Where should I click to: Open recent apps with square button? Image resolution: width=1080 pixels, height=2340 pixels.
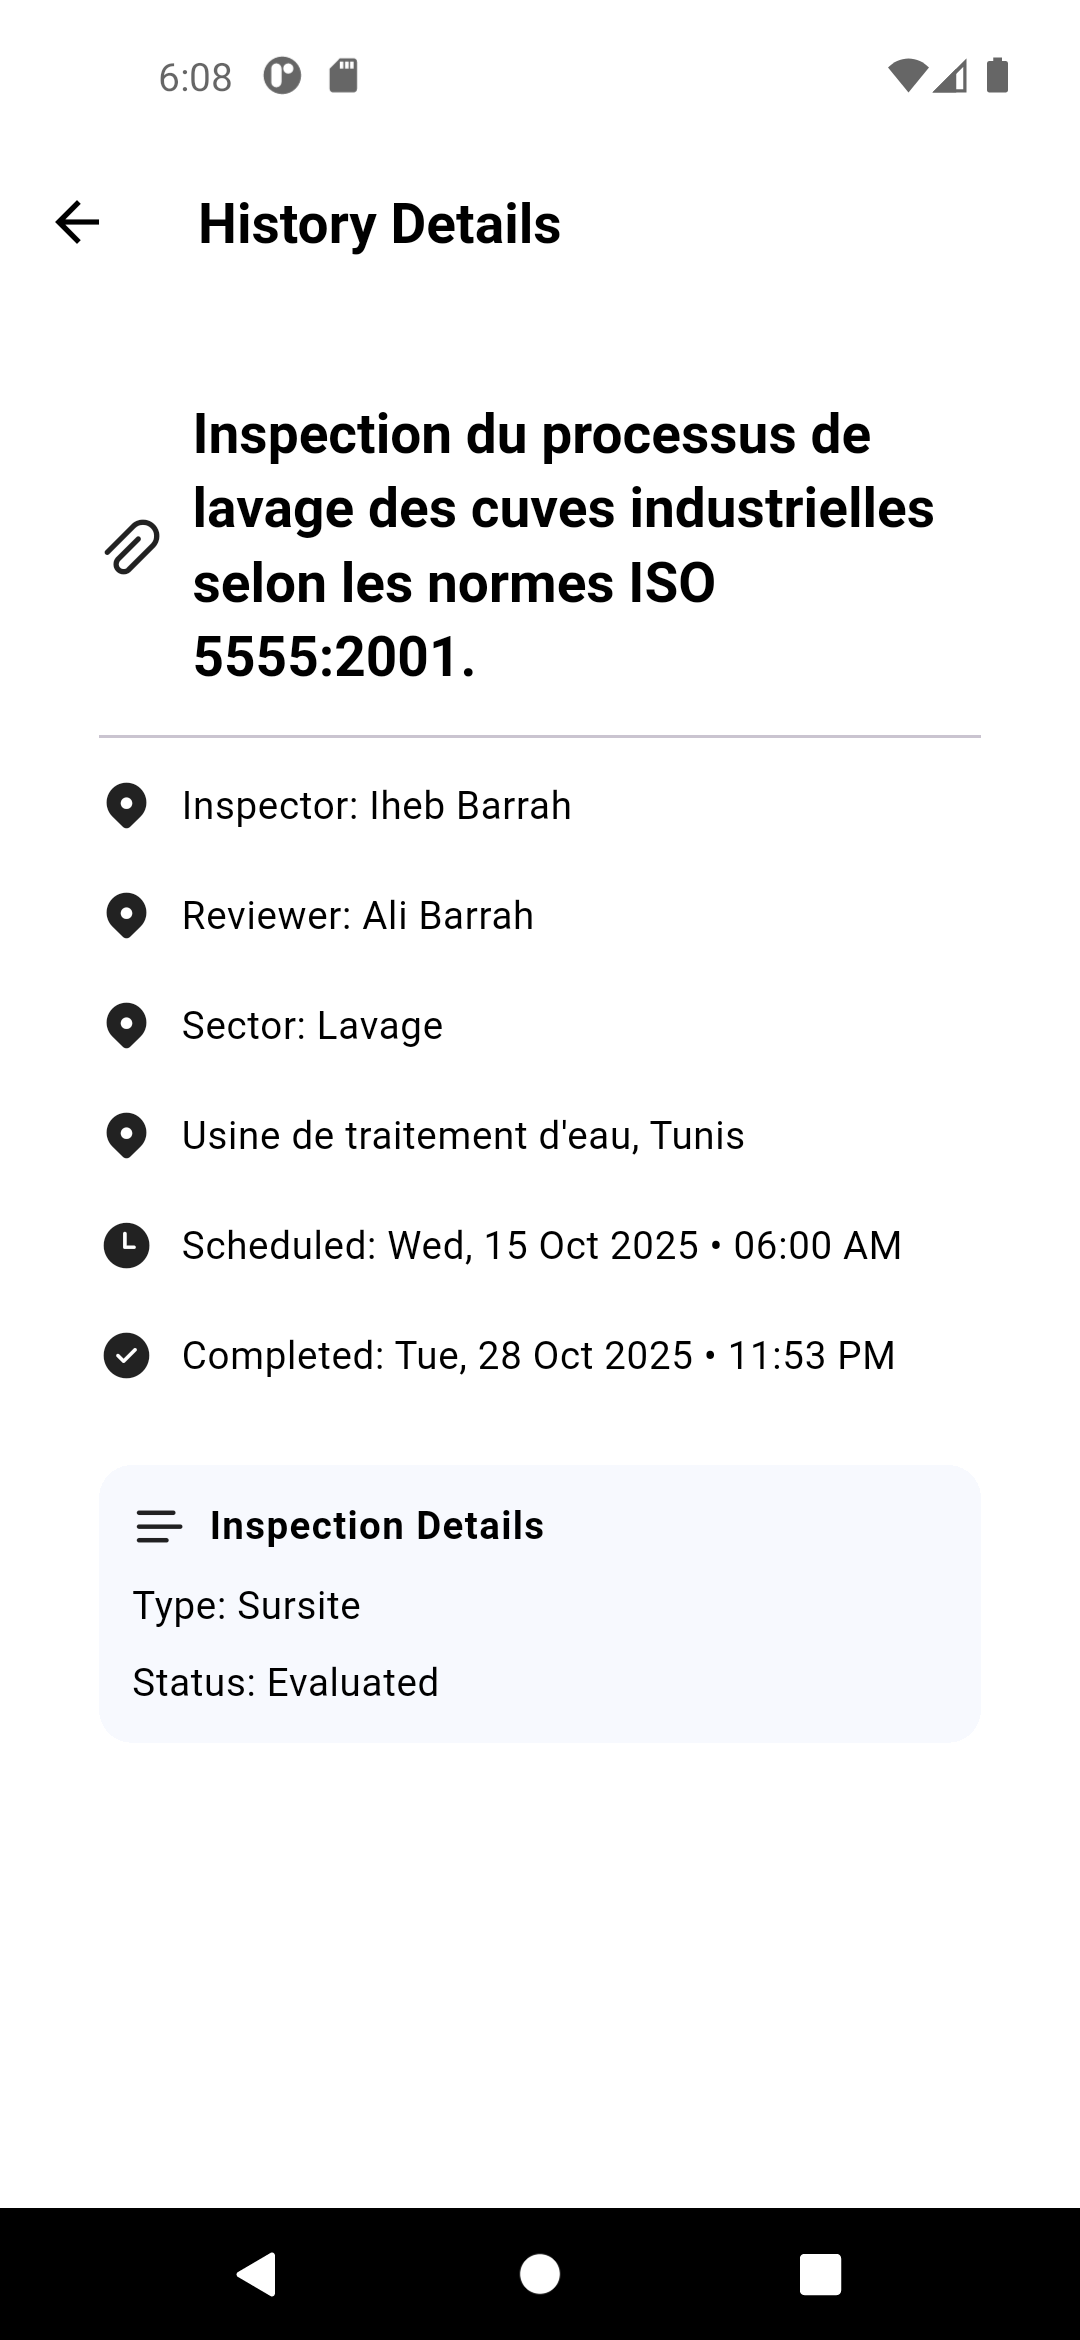tap(820, 2274)
